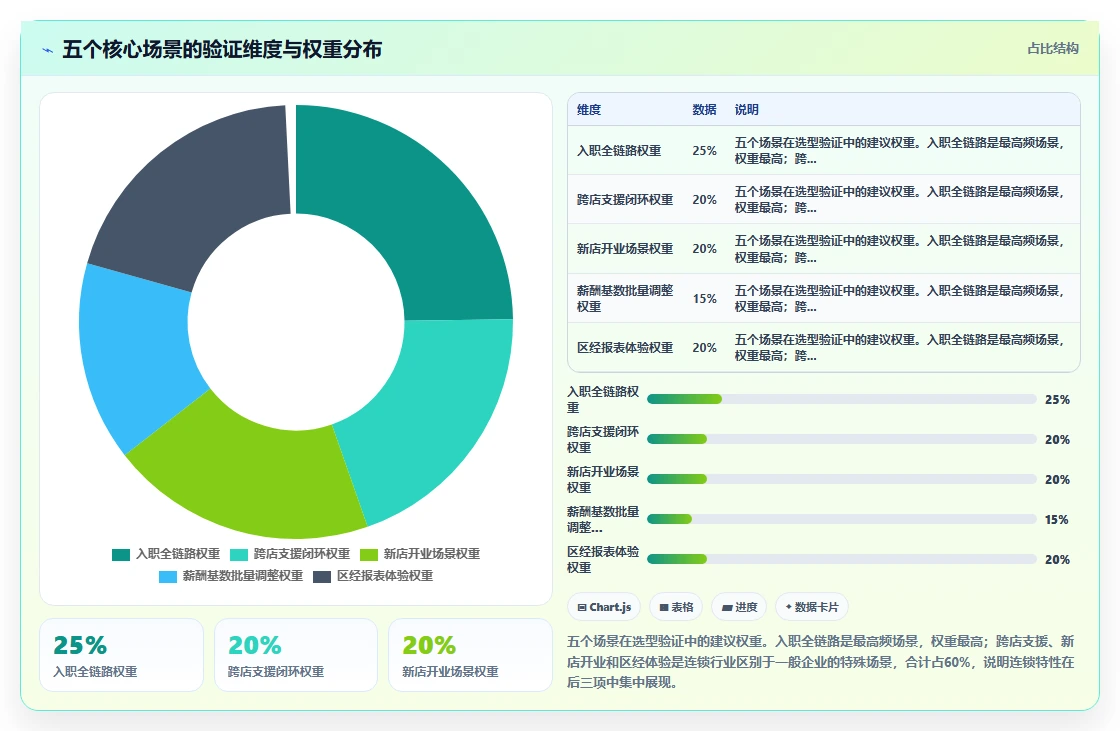The image size is (1120, 731).
Task: Open the 25% 入职全链路权重 data card
Action: click(121, 655)
